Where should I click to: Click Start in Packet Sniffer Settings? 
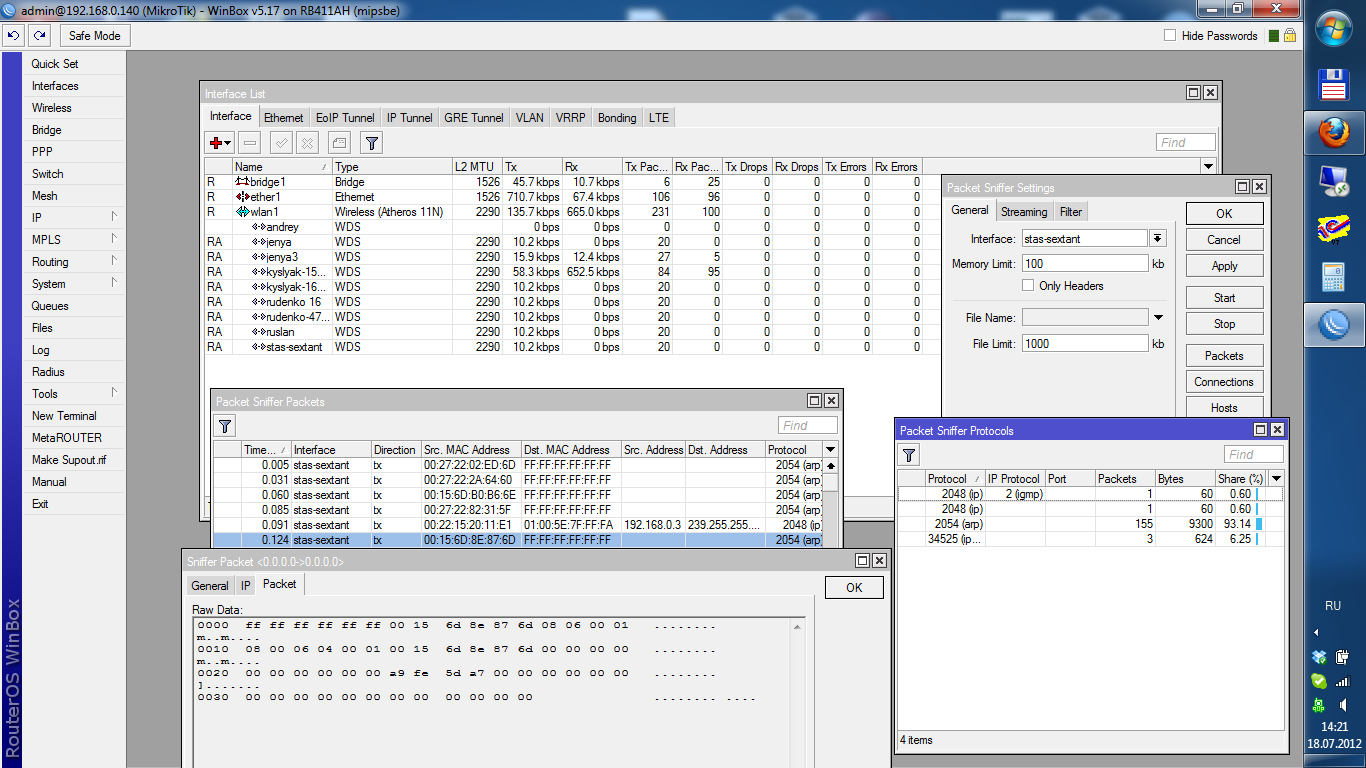click(1224, 298)
